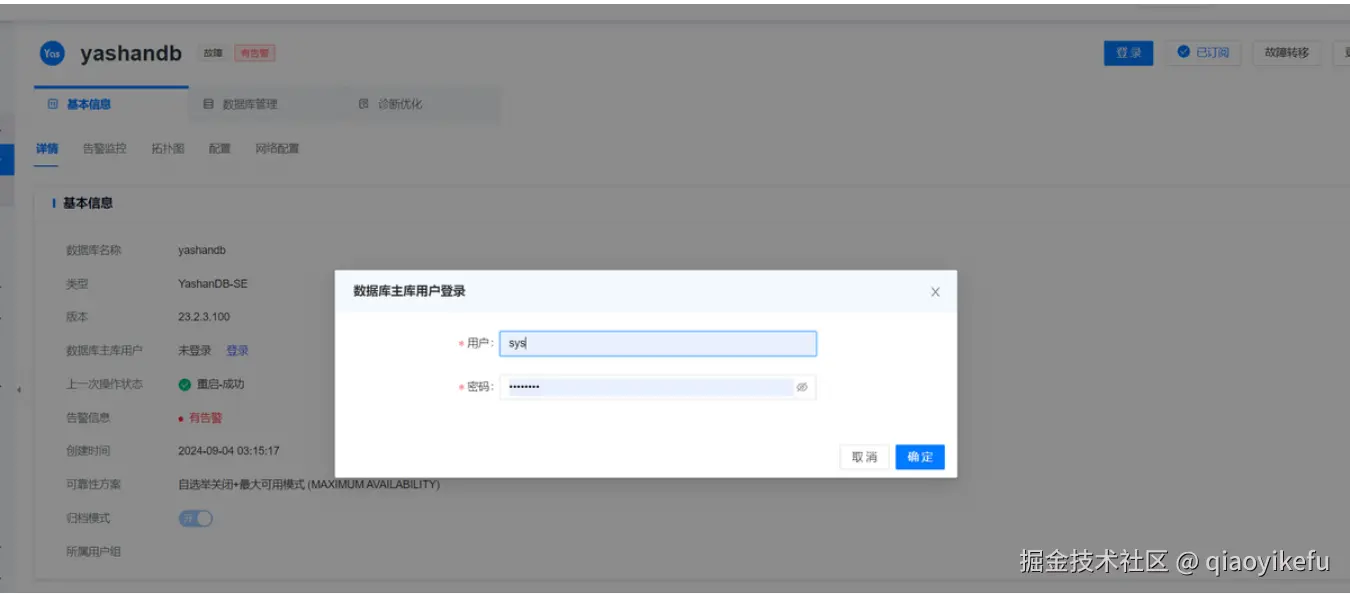Click the 登录 link beside 未登录
The height and width of the screenshot is (595, 1350).
[x=237, y=351]
